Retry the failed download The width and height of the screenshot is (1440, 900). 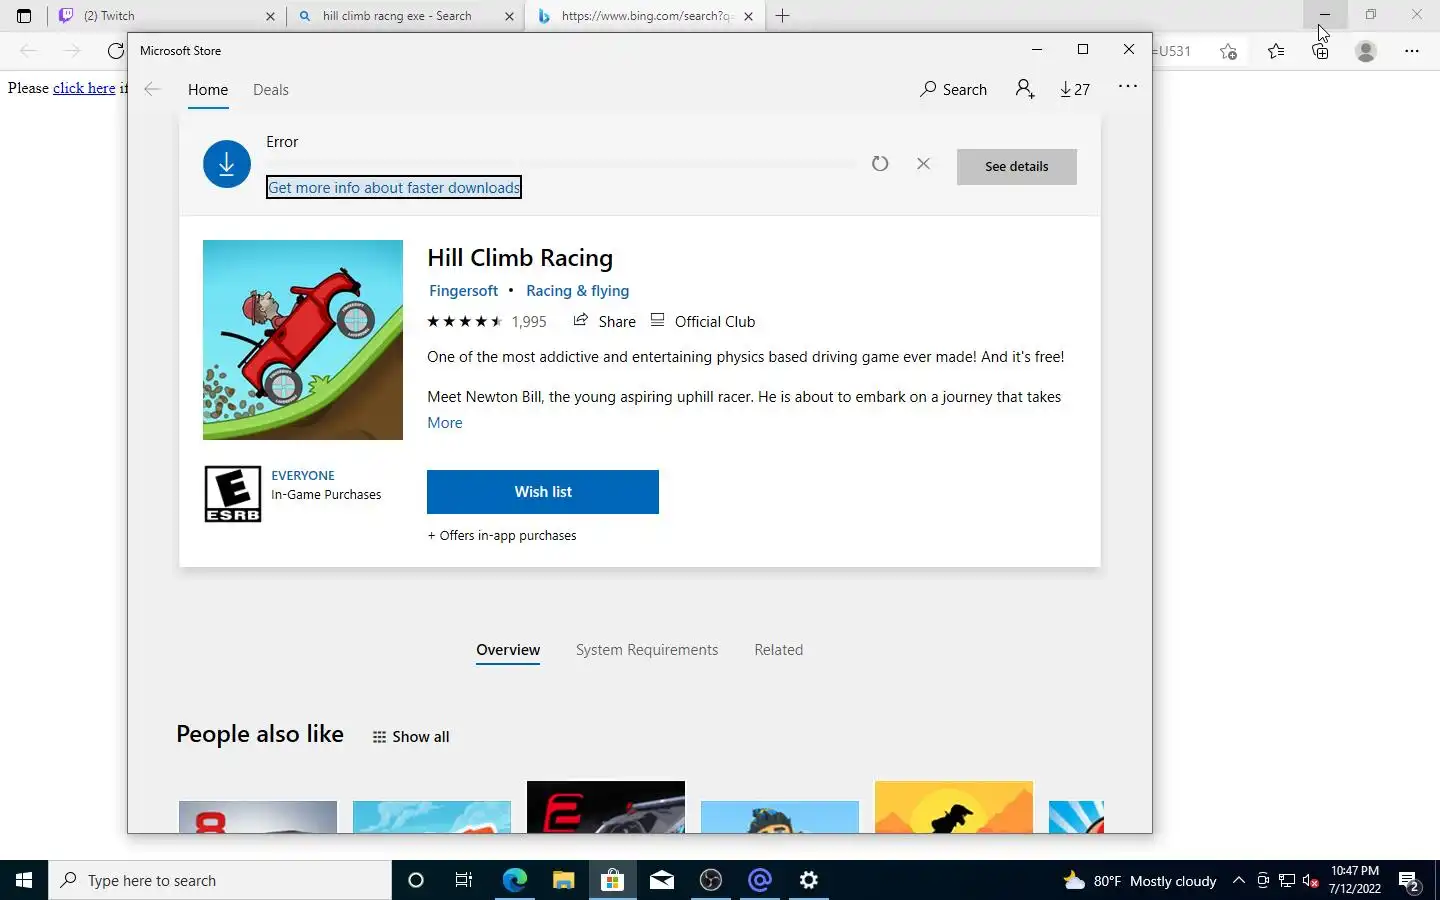click(x=880, y=164)
